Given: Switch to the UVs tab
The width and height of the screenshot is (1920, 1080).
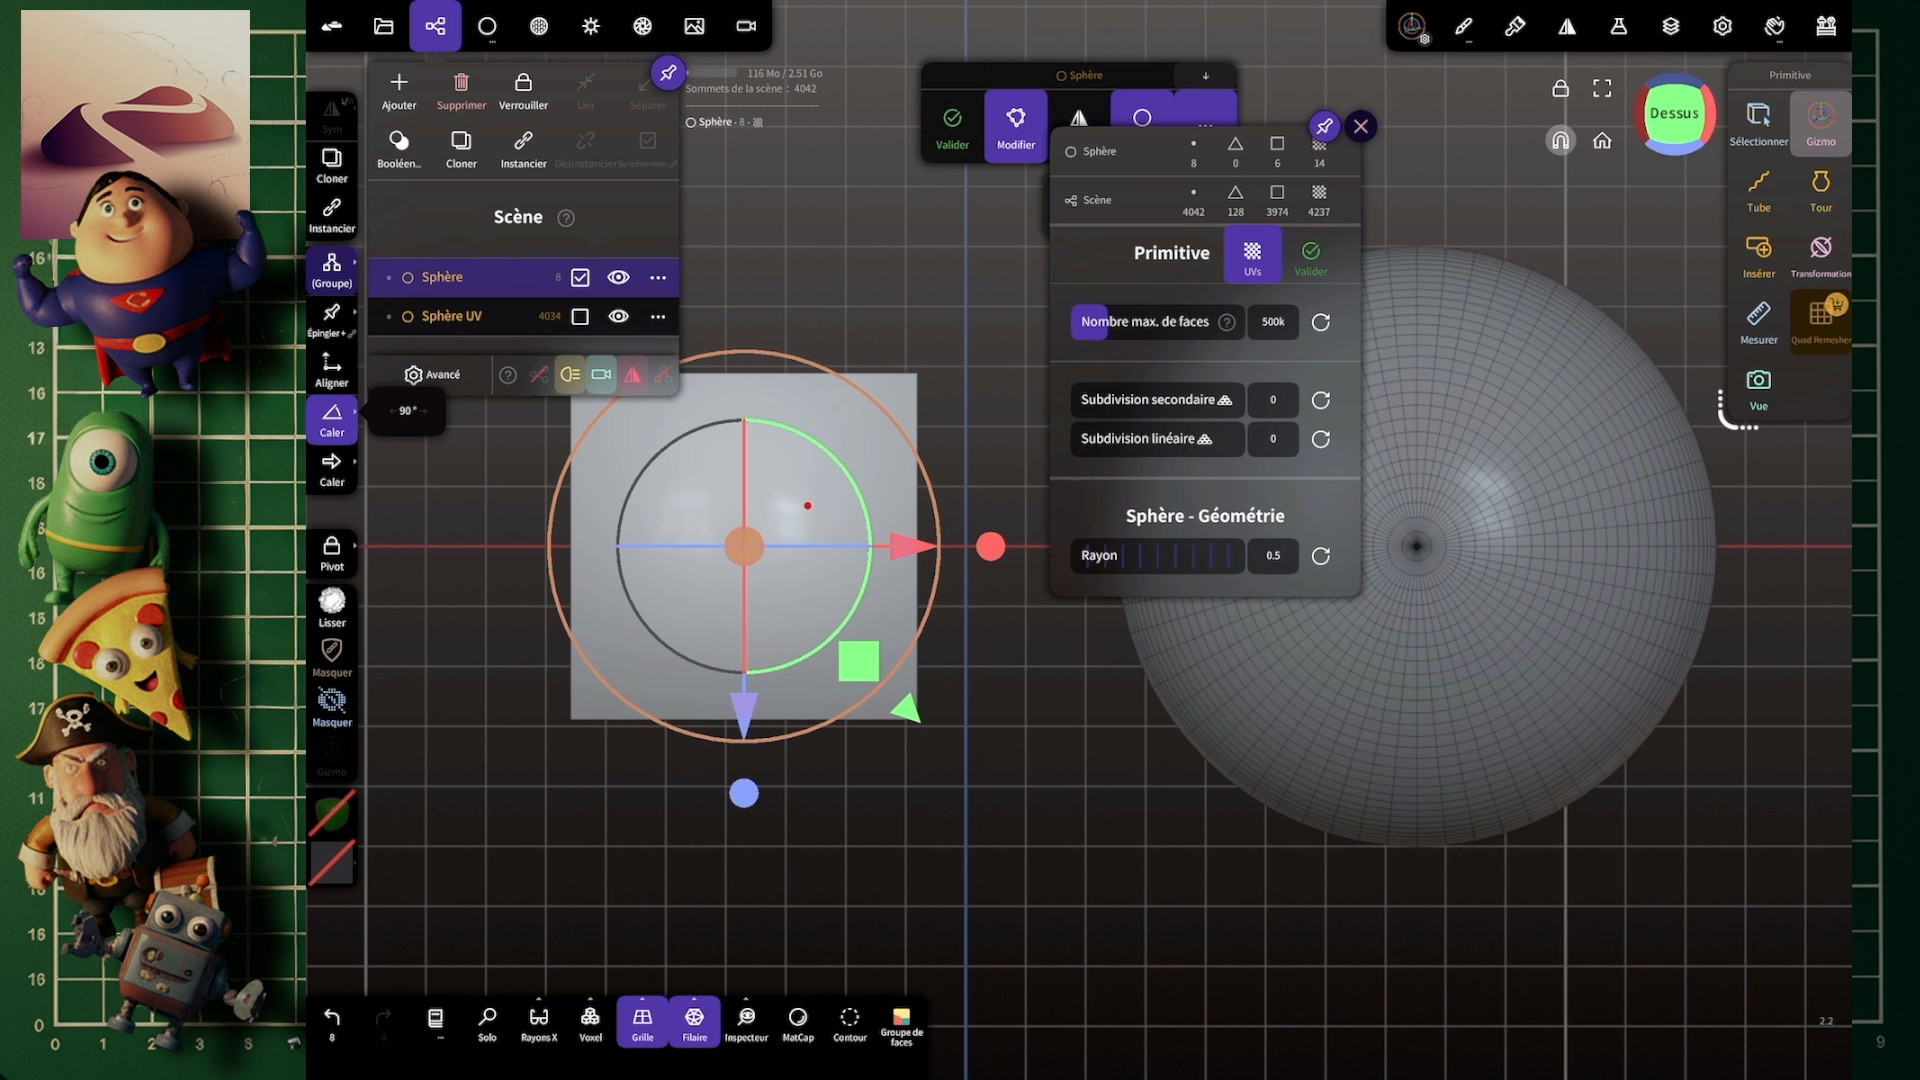Looking at the screenshot, I should (x=1252, y=256).
